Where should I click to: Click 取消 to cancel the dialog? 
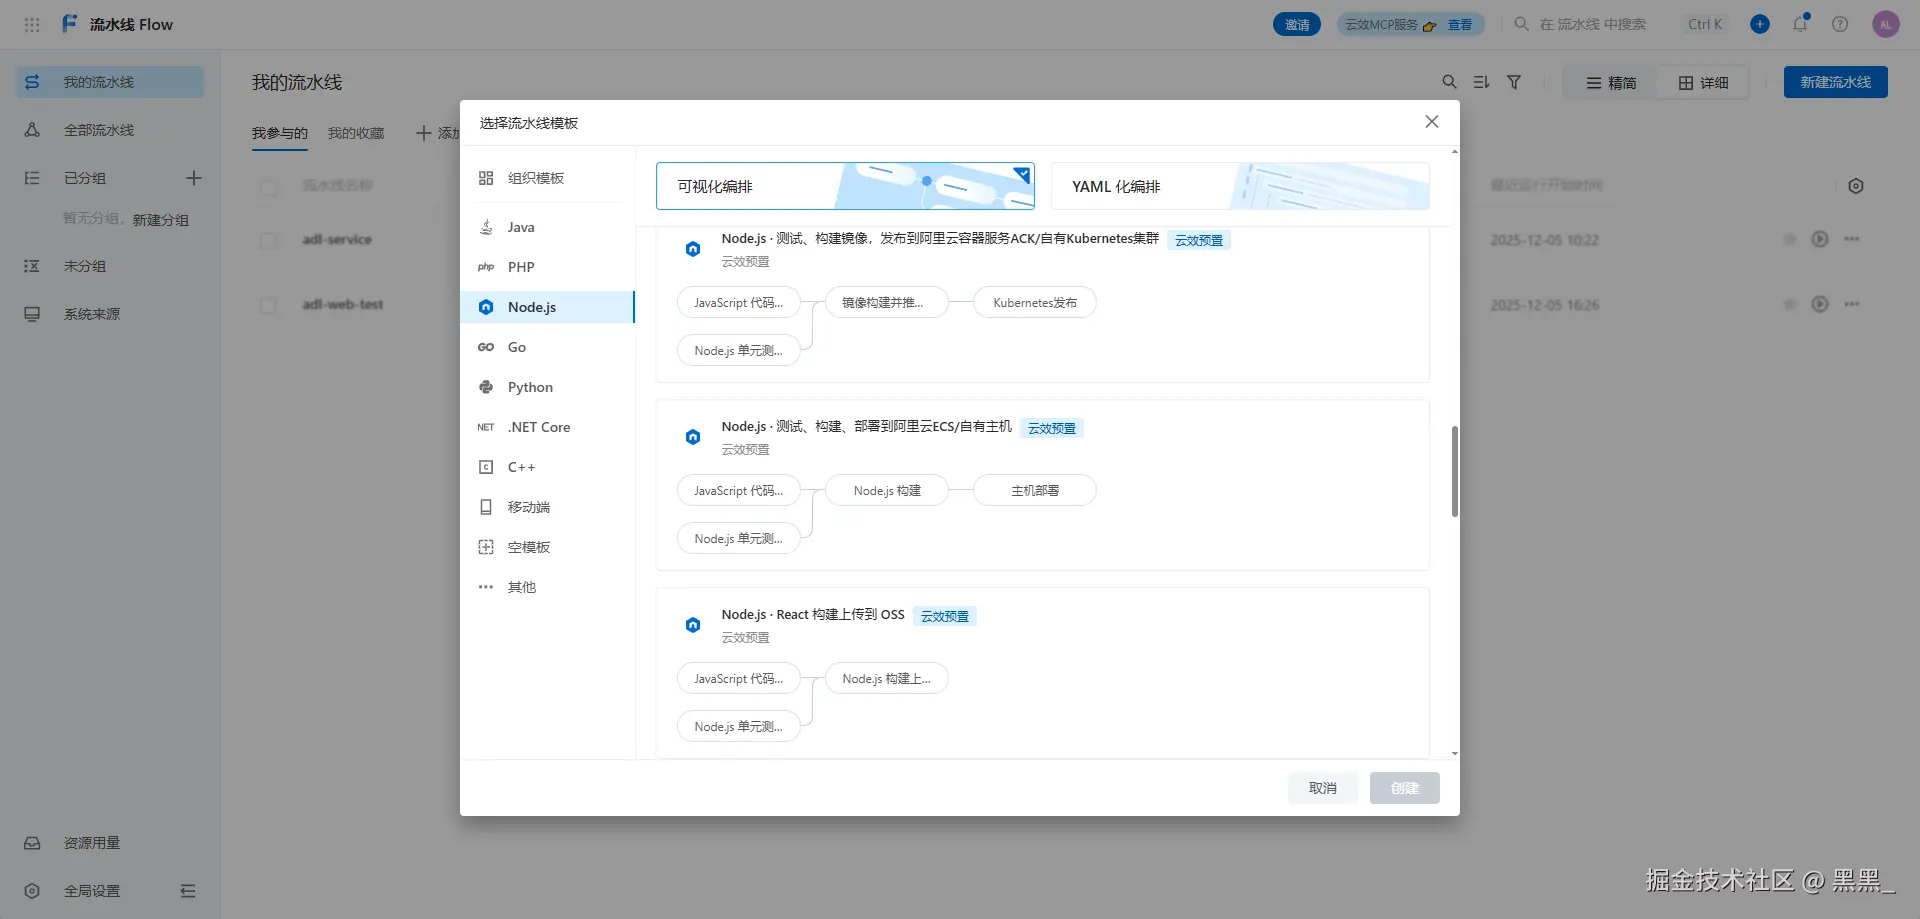pos(1323,788)
